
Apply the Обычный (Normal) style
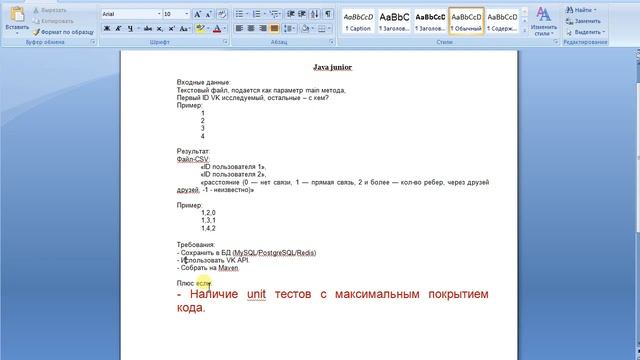point(466,21)
